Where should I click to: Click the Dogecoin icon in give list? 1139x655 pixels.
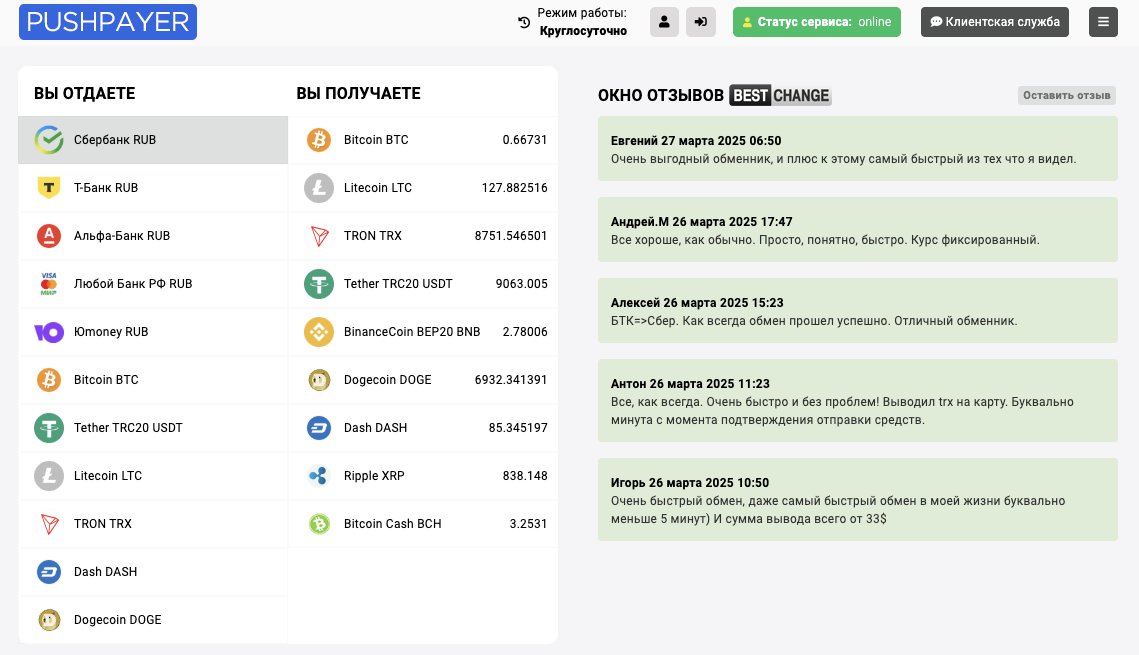click(x=49, y=619)
